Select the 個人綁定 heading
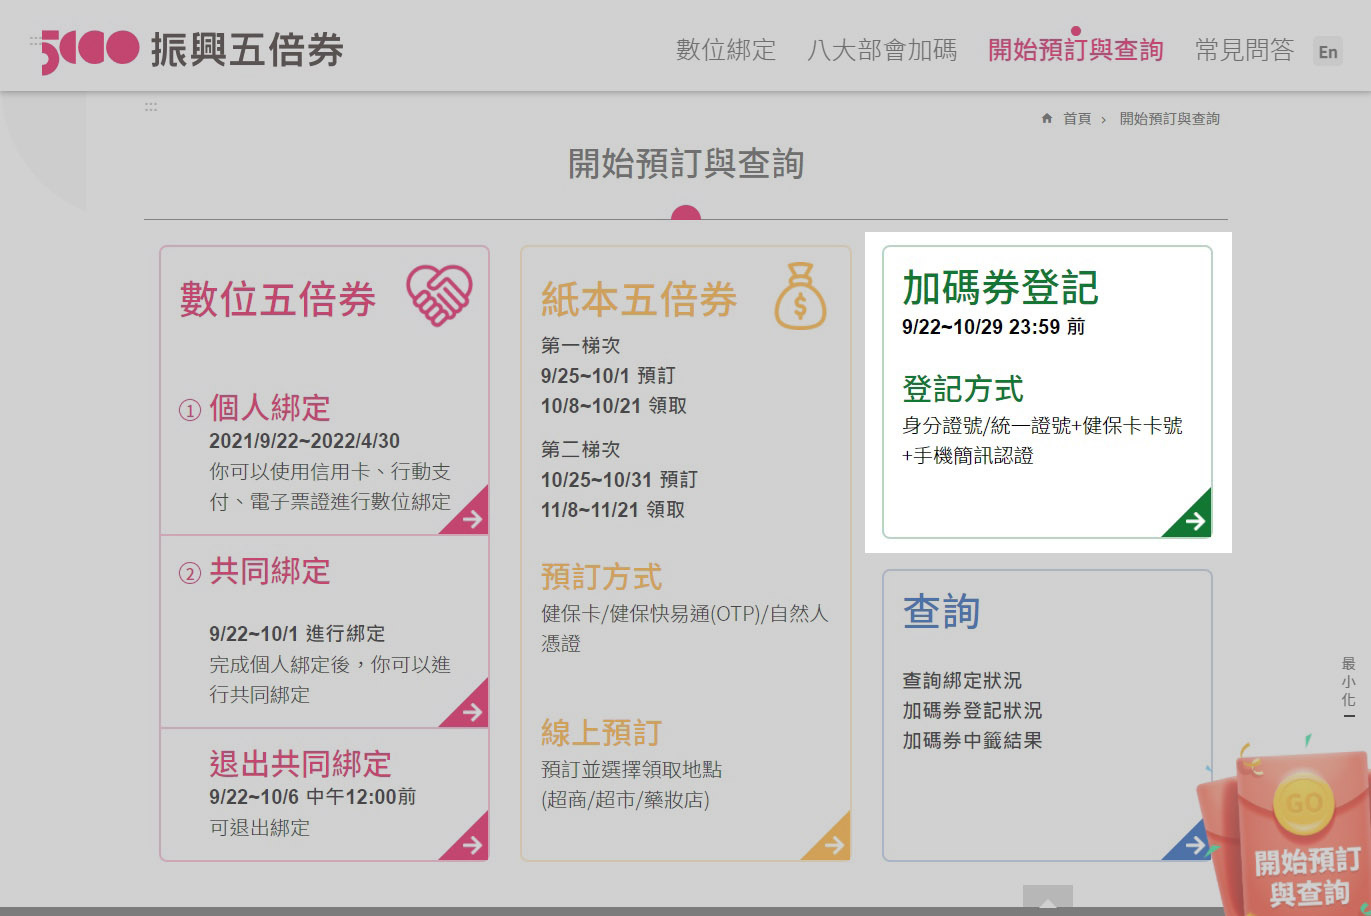This screenshot has height=916, width=1371. point(270,408)
